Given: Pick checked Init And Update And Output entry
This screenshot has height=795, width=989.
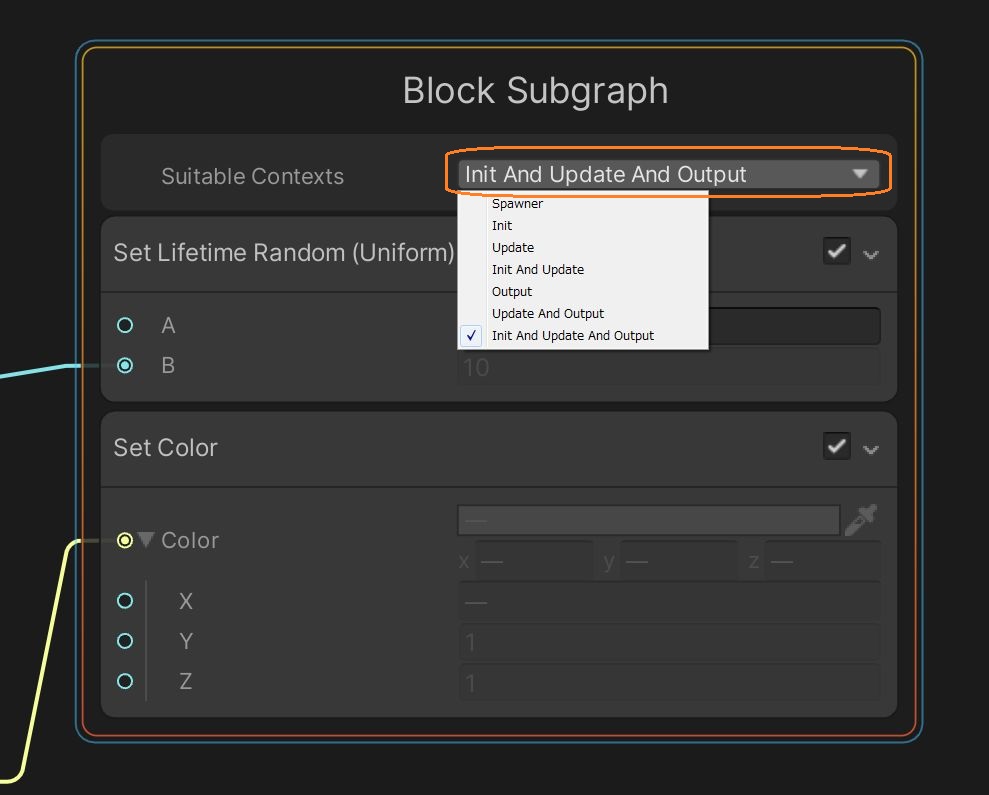Looking at the screenshot, I should (583, 336).
